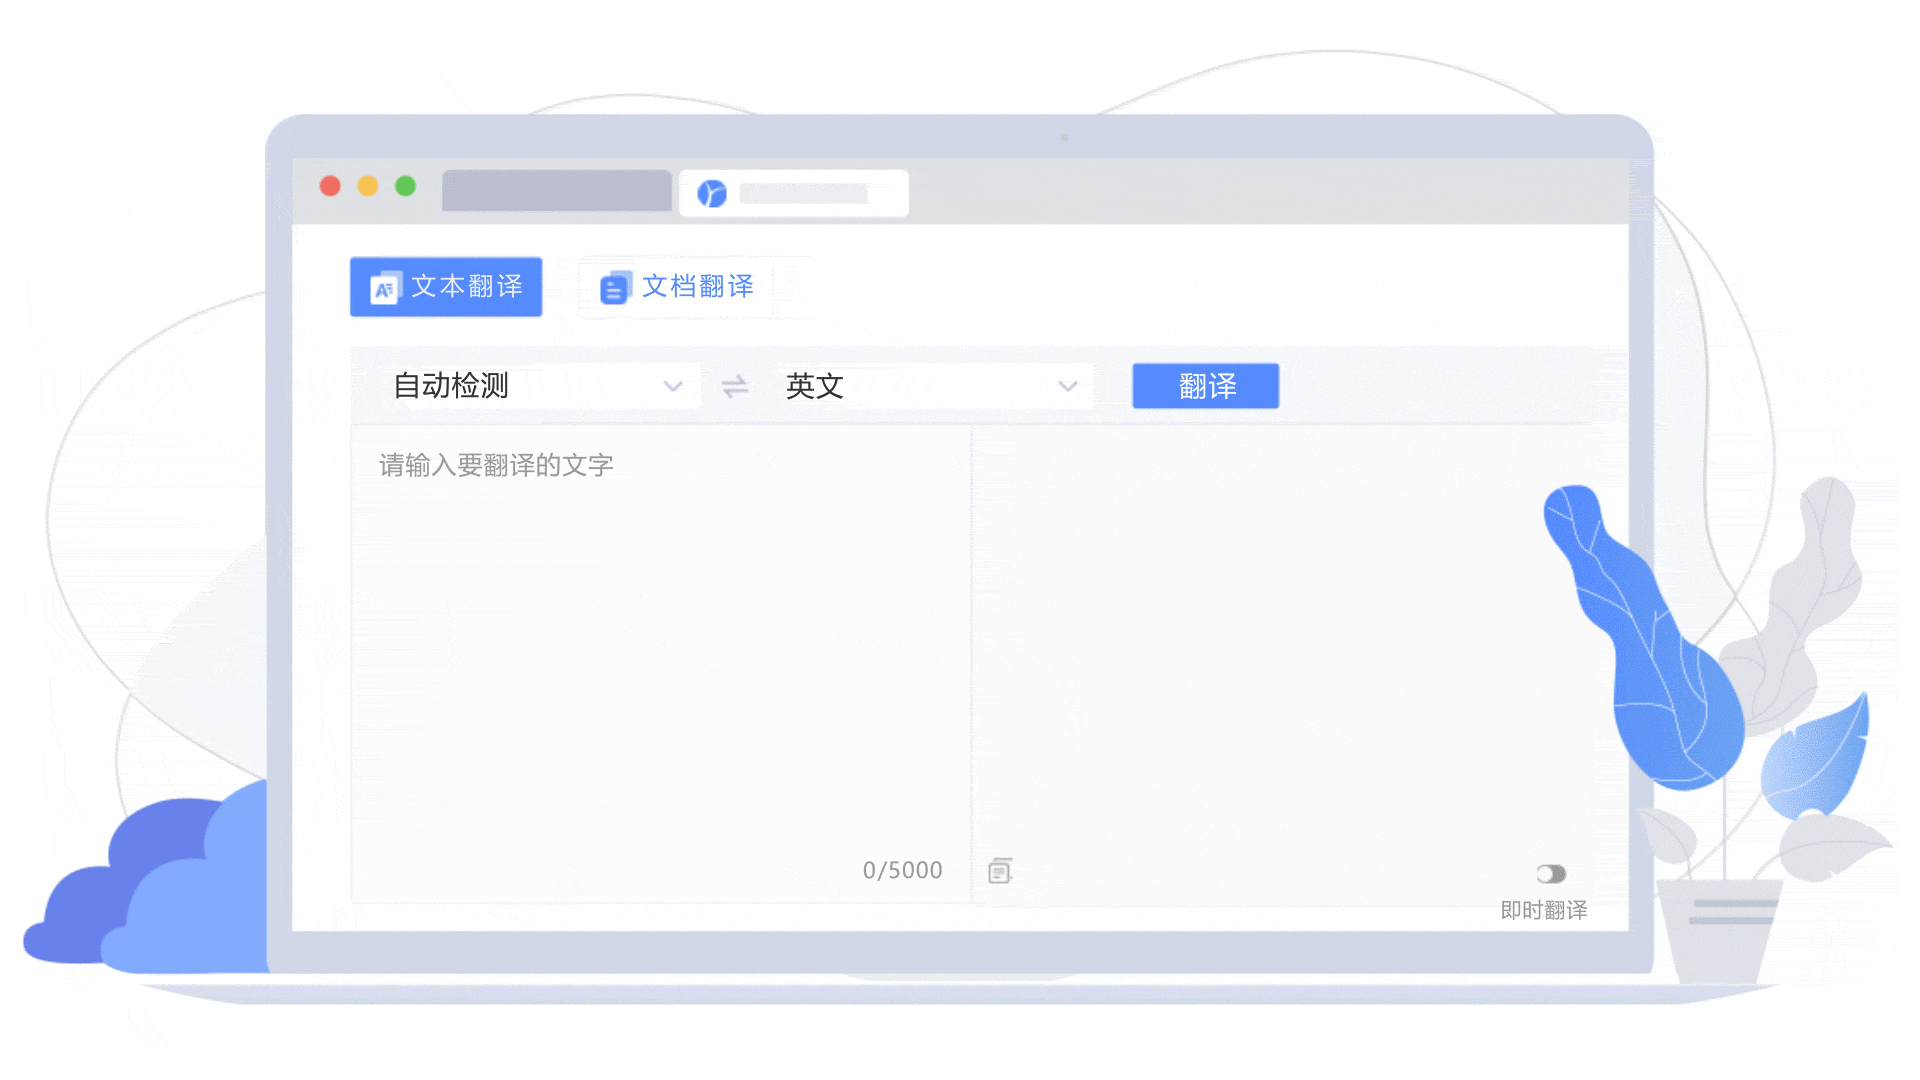Viewport: 1920px width, 1080px height.
Task: Select the 文本翻译 tab
Action: (446, 287)
